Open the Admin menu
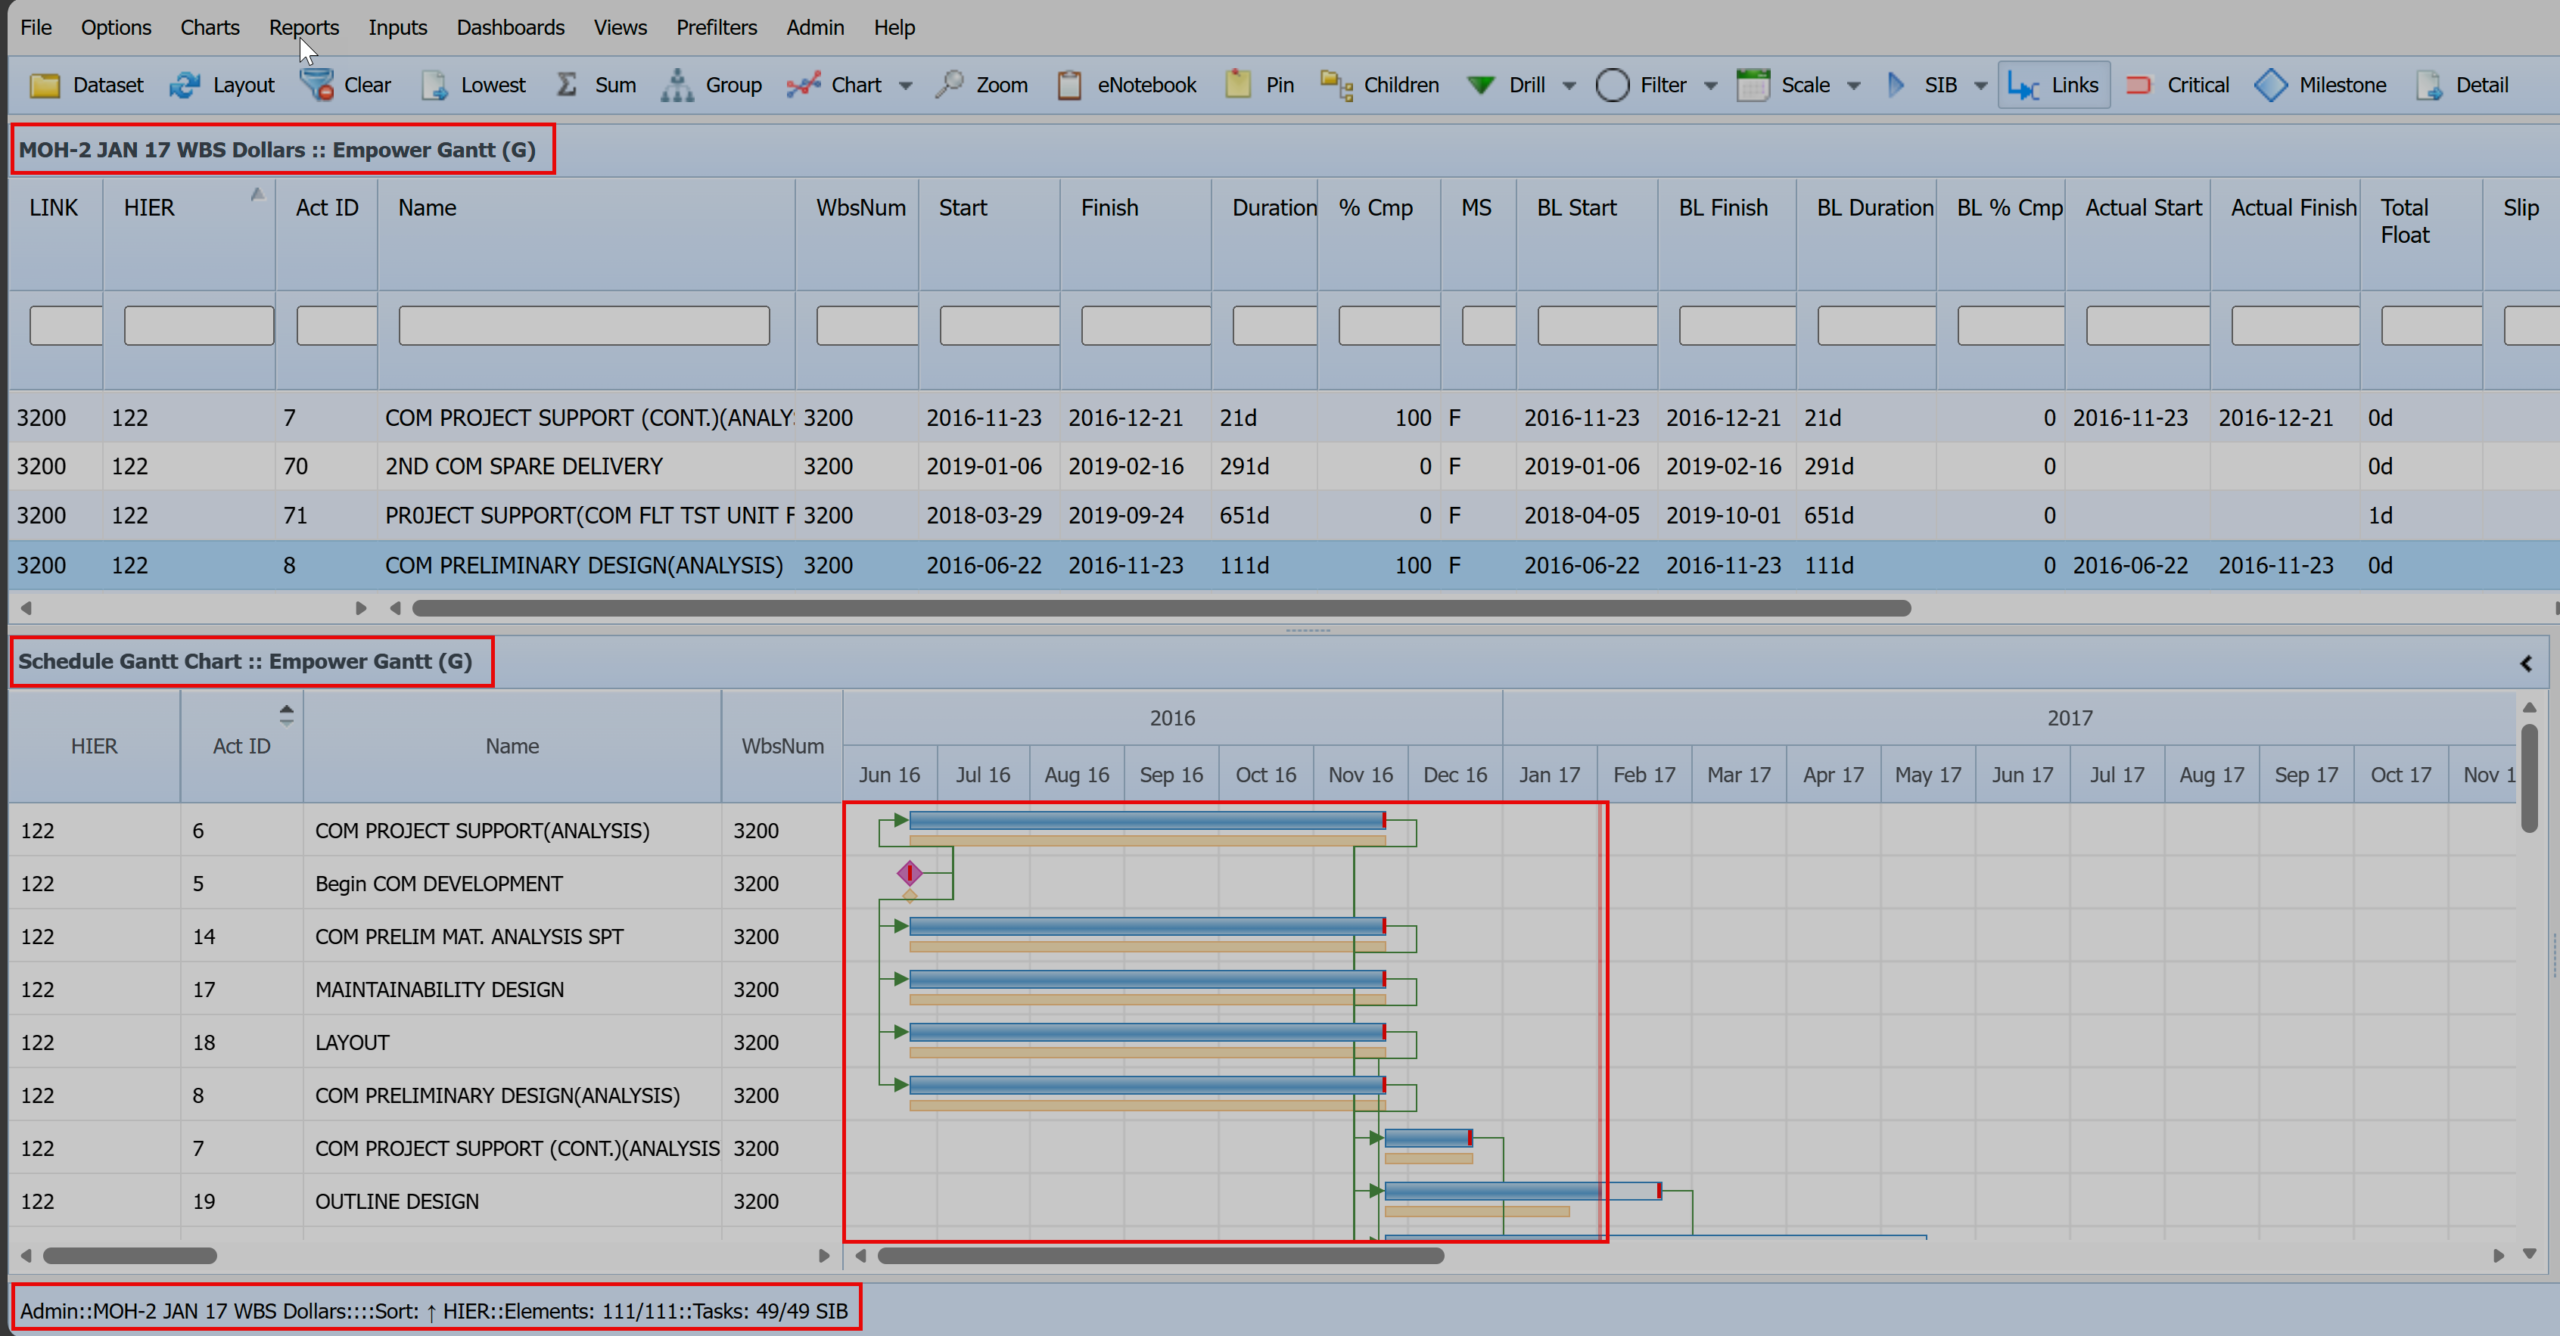The image size is (2560, 1336). tap(814, 27)
